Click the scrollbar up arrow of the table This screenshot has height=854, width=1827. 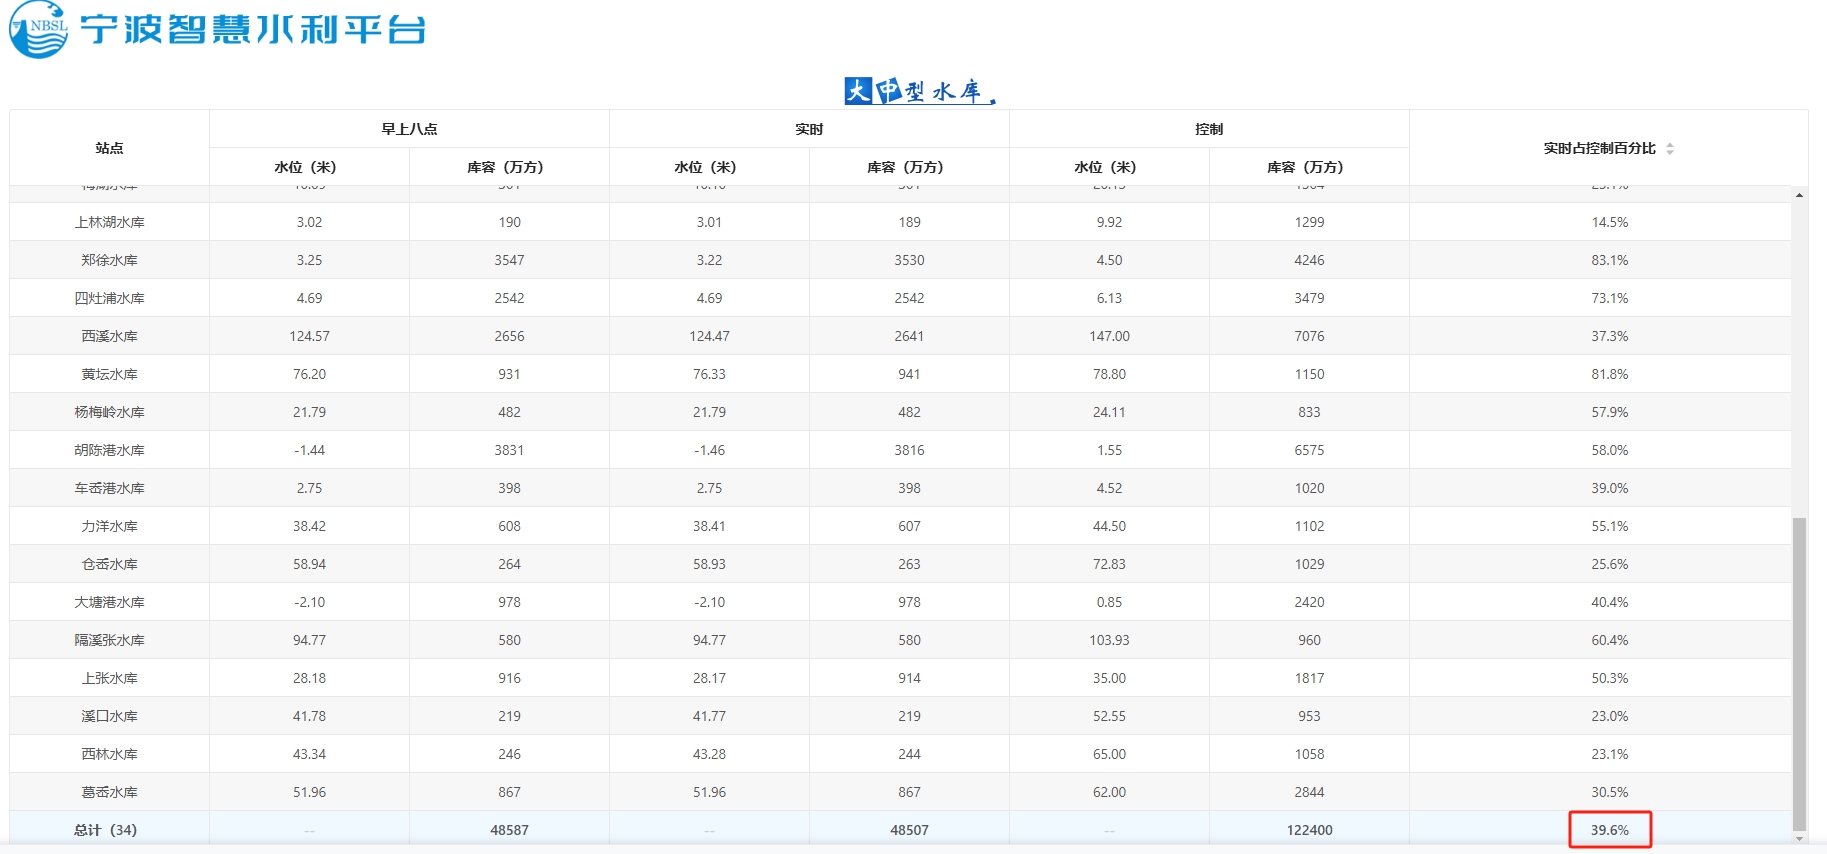[1799, 195]
